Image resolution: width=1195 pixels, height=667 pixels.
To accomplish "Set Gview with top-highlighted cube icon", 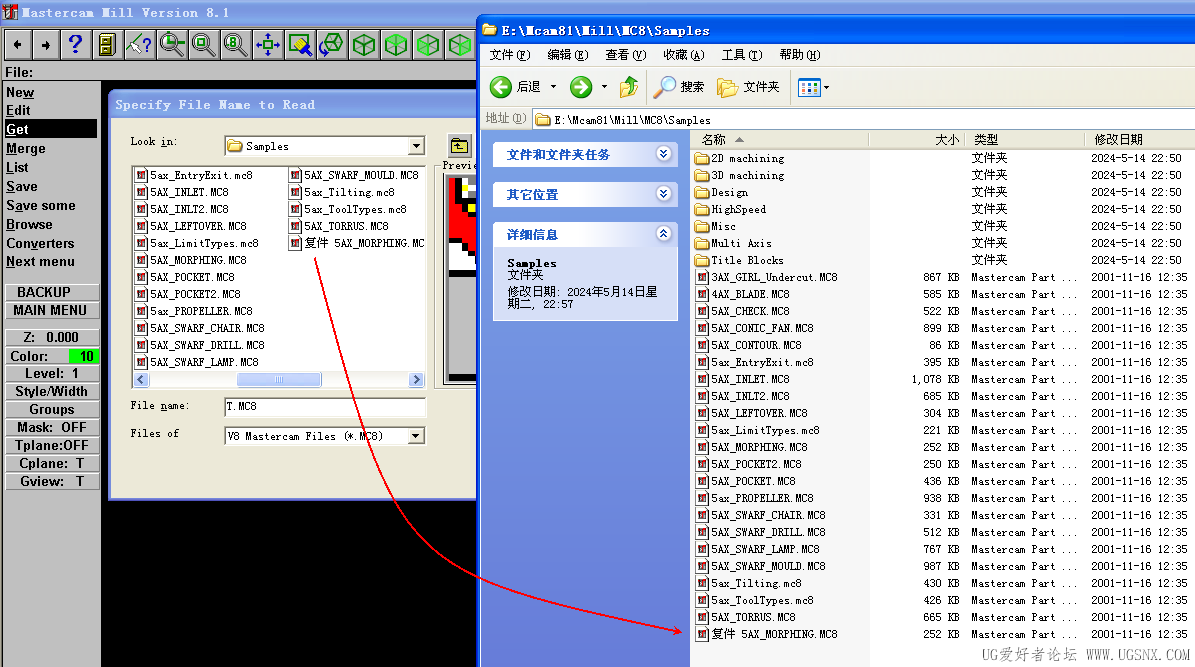I will (x=396, y=45).
